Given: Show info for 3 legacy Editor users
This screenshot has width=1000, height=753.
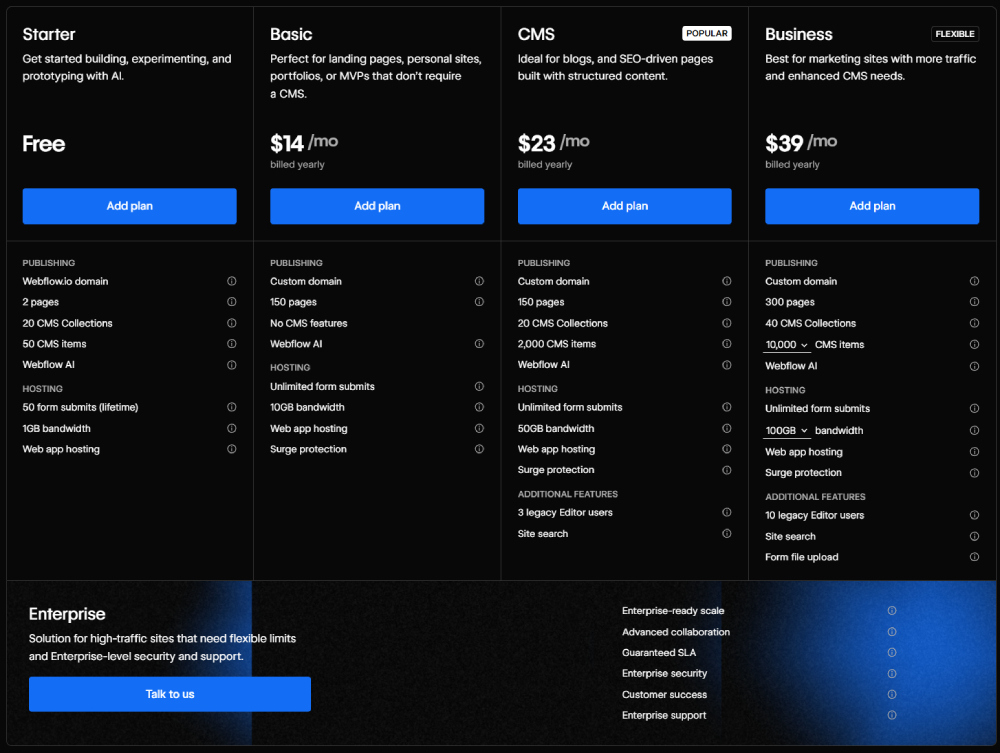Looking at the screenshot, I should (x=726, y=512).
